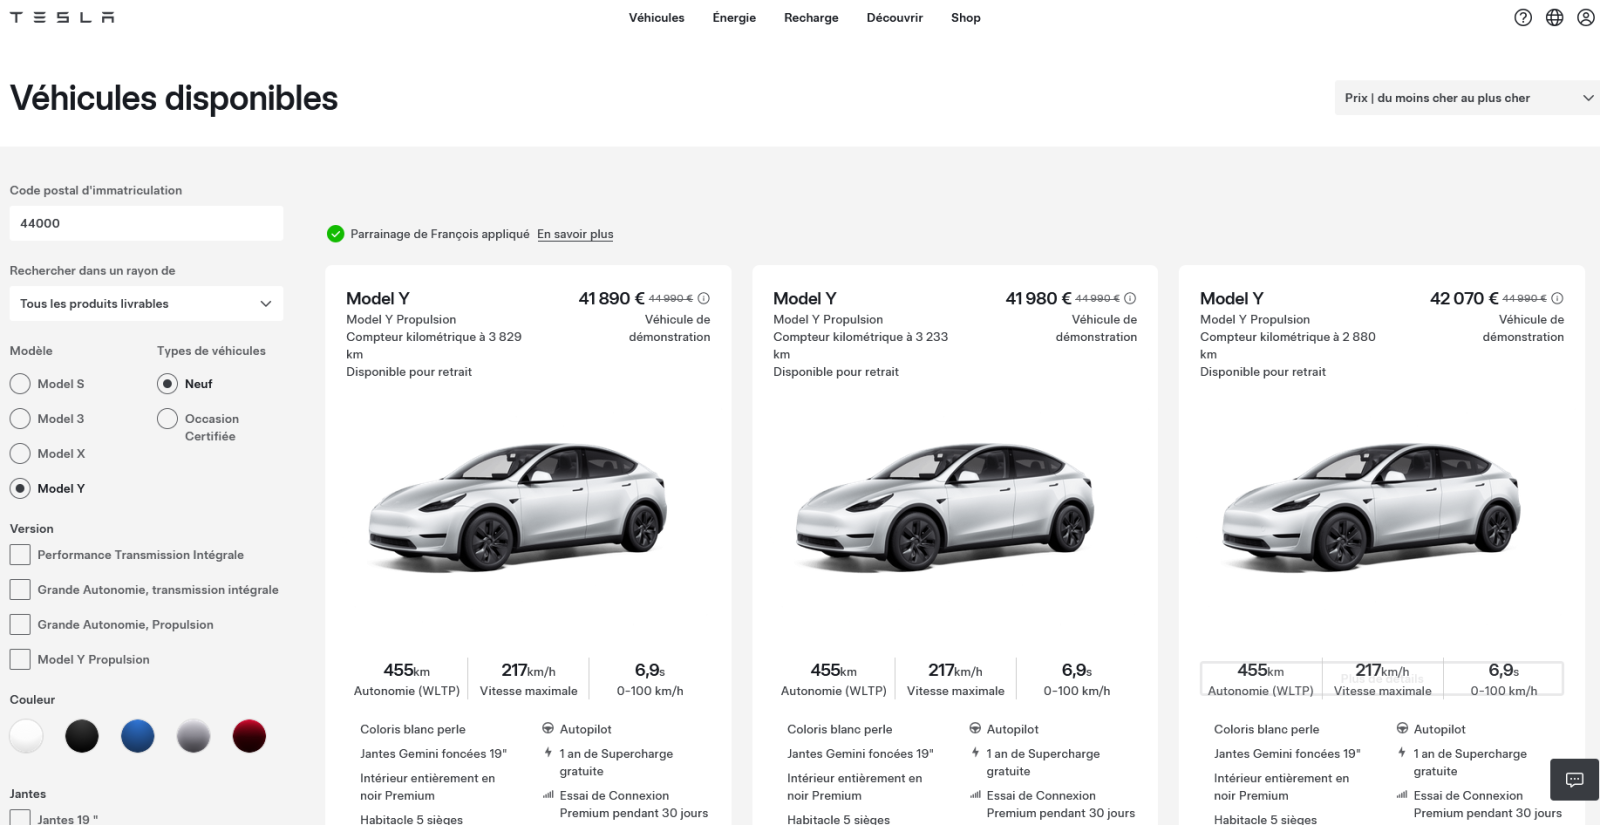Check the Jantes 19" checkbox
Viewport: 1600px width, 825px height.
[20, 818]
